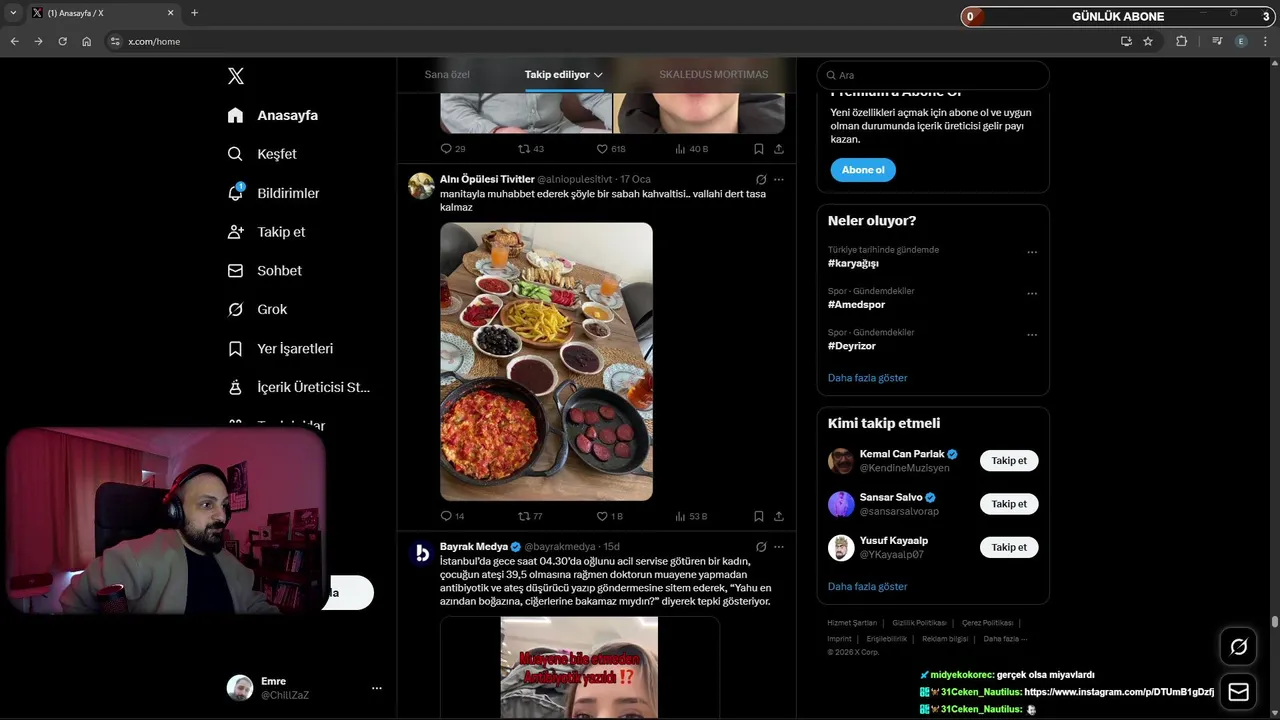1280x720 pixels.
Task: Bookmark the top post with 618 likes
Action: click(x=759, y=148)
